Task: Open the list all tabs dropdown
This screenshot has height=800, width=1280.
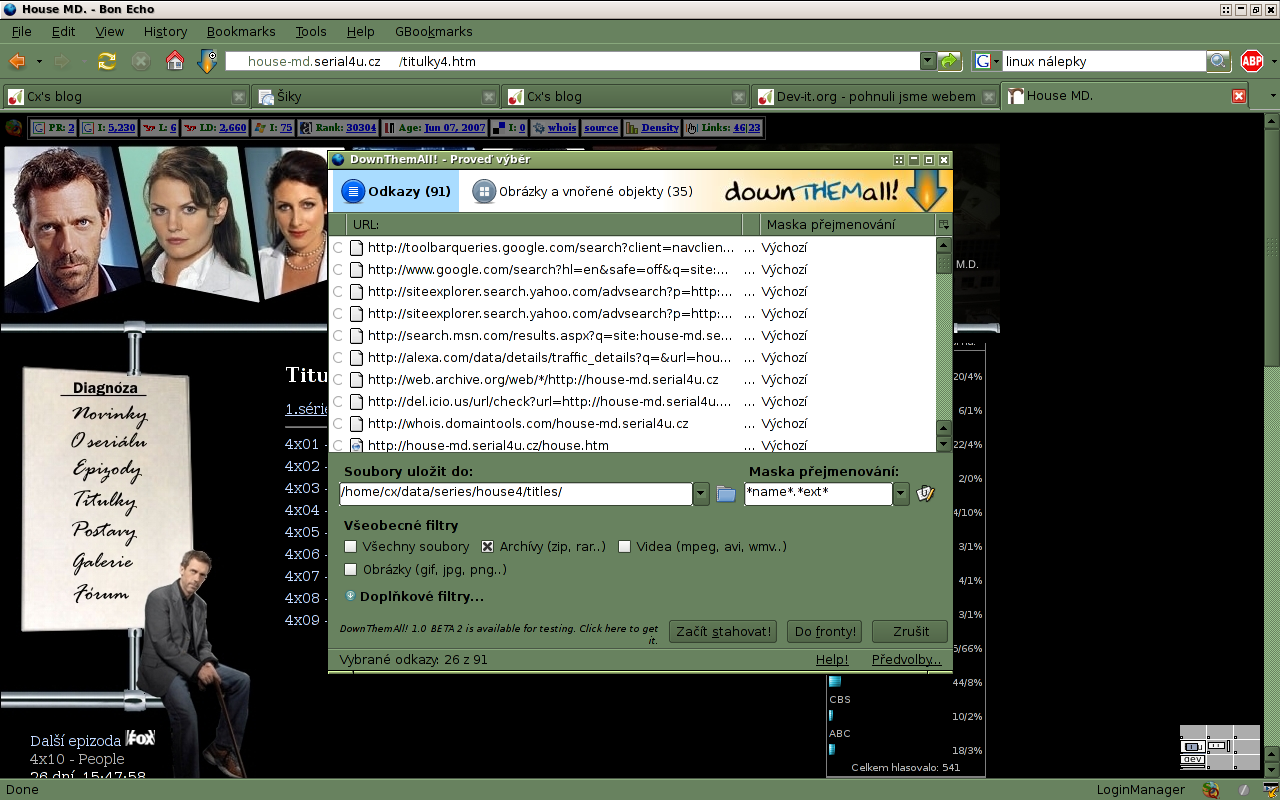Action: coord(1273,96)
